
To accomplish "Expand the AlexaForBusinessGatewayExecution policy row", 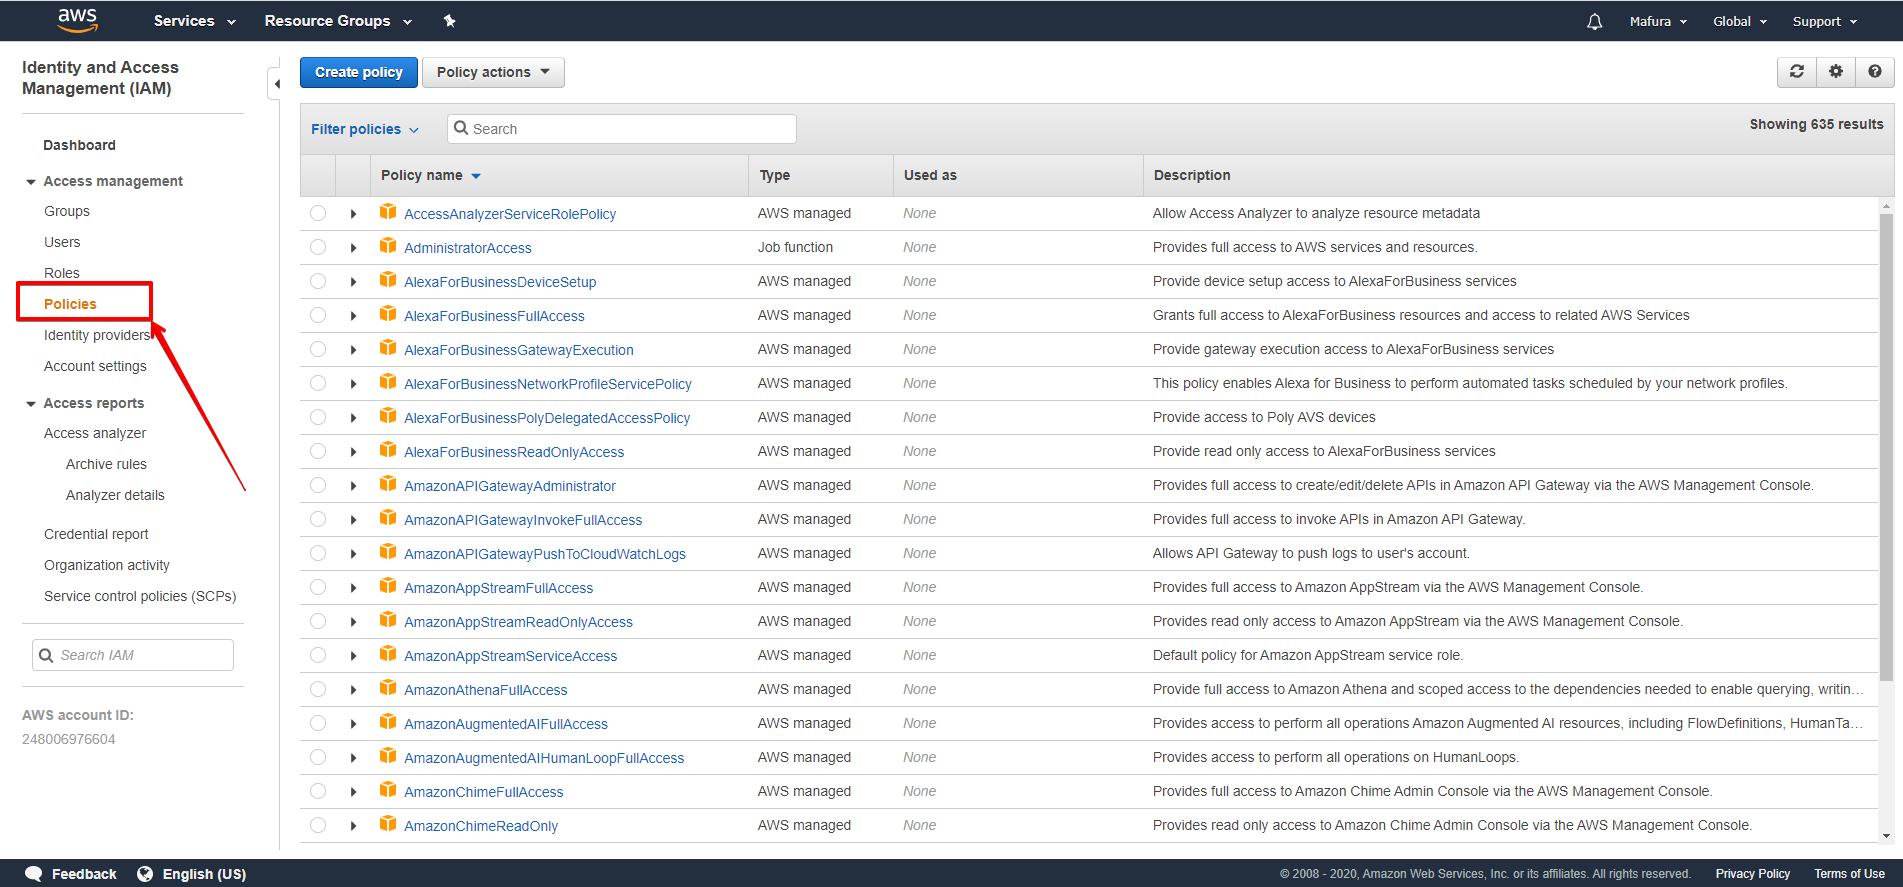I will point(353,350).
